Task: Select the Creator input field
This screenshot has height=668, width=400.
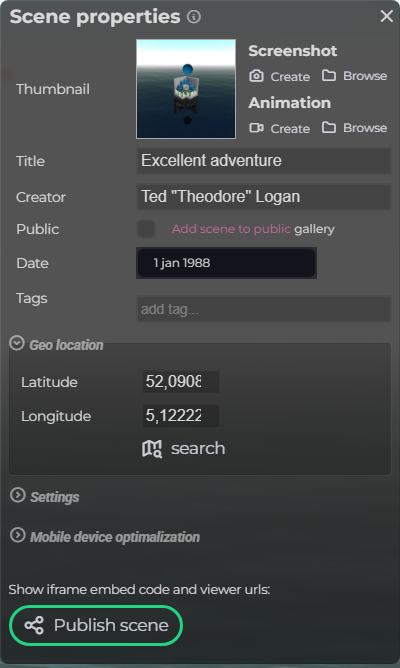Action: (x=263, y=196)
